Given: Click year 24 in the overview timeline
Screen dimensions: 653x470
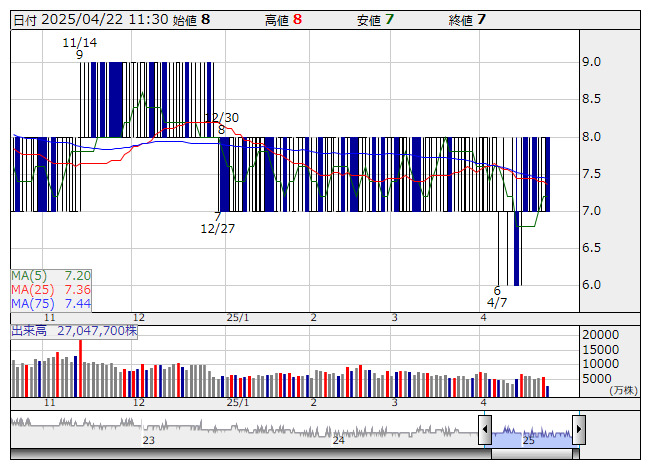Looking at the screenshot, I should pyautogui.click(x=339, y=440).
